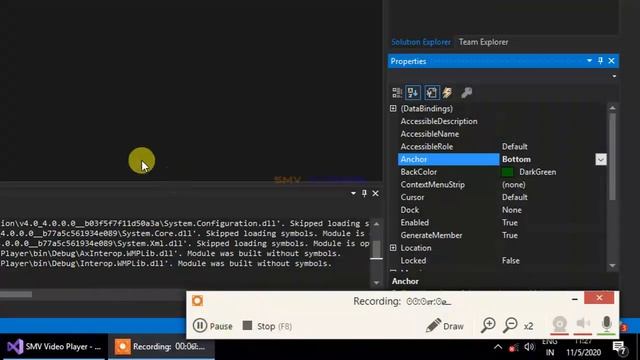Toggle webcam in recorder toolbar
The height and width of the screenshot is (360, 640).
[560, 324]
